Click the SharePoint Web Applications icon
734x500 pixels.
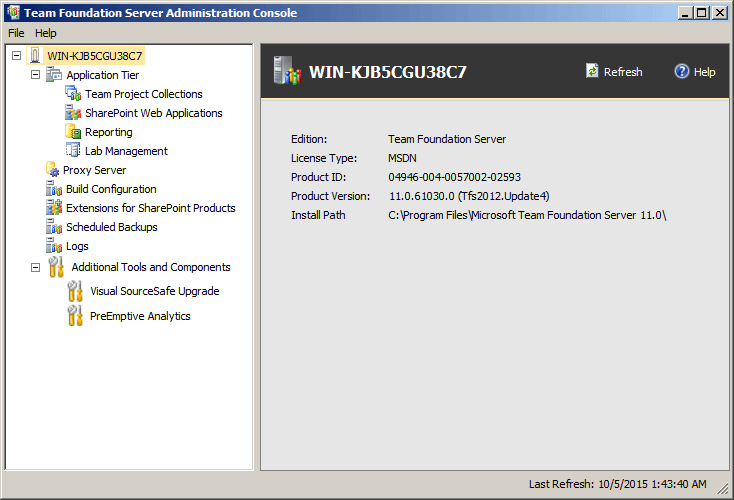(x=73, y=113)
